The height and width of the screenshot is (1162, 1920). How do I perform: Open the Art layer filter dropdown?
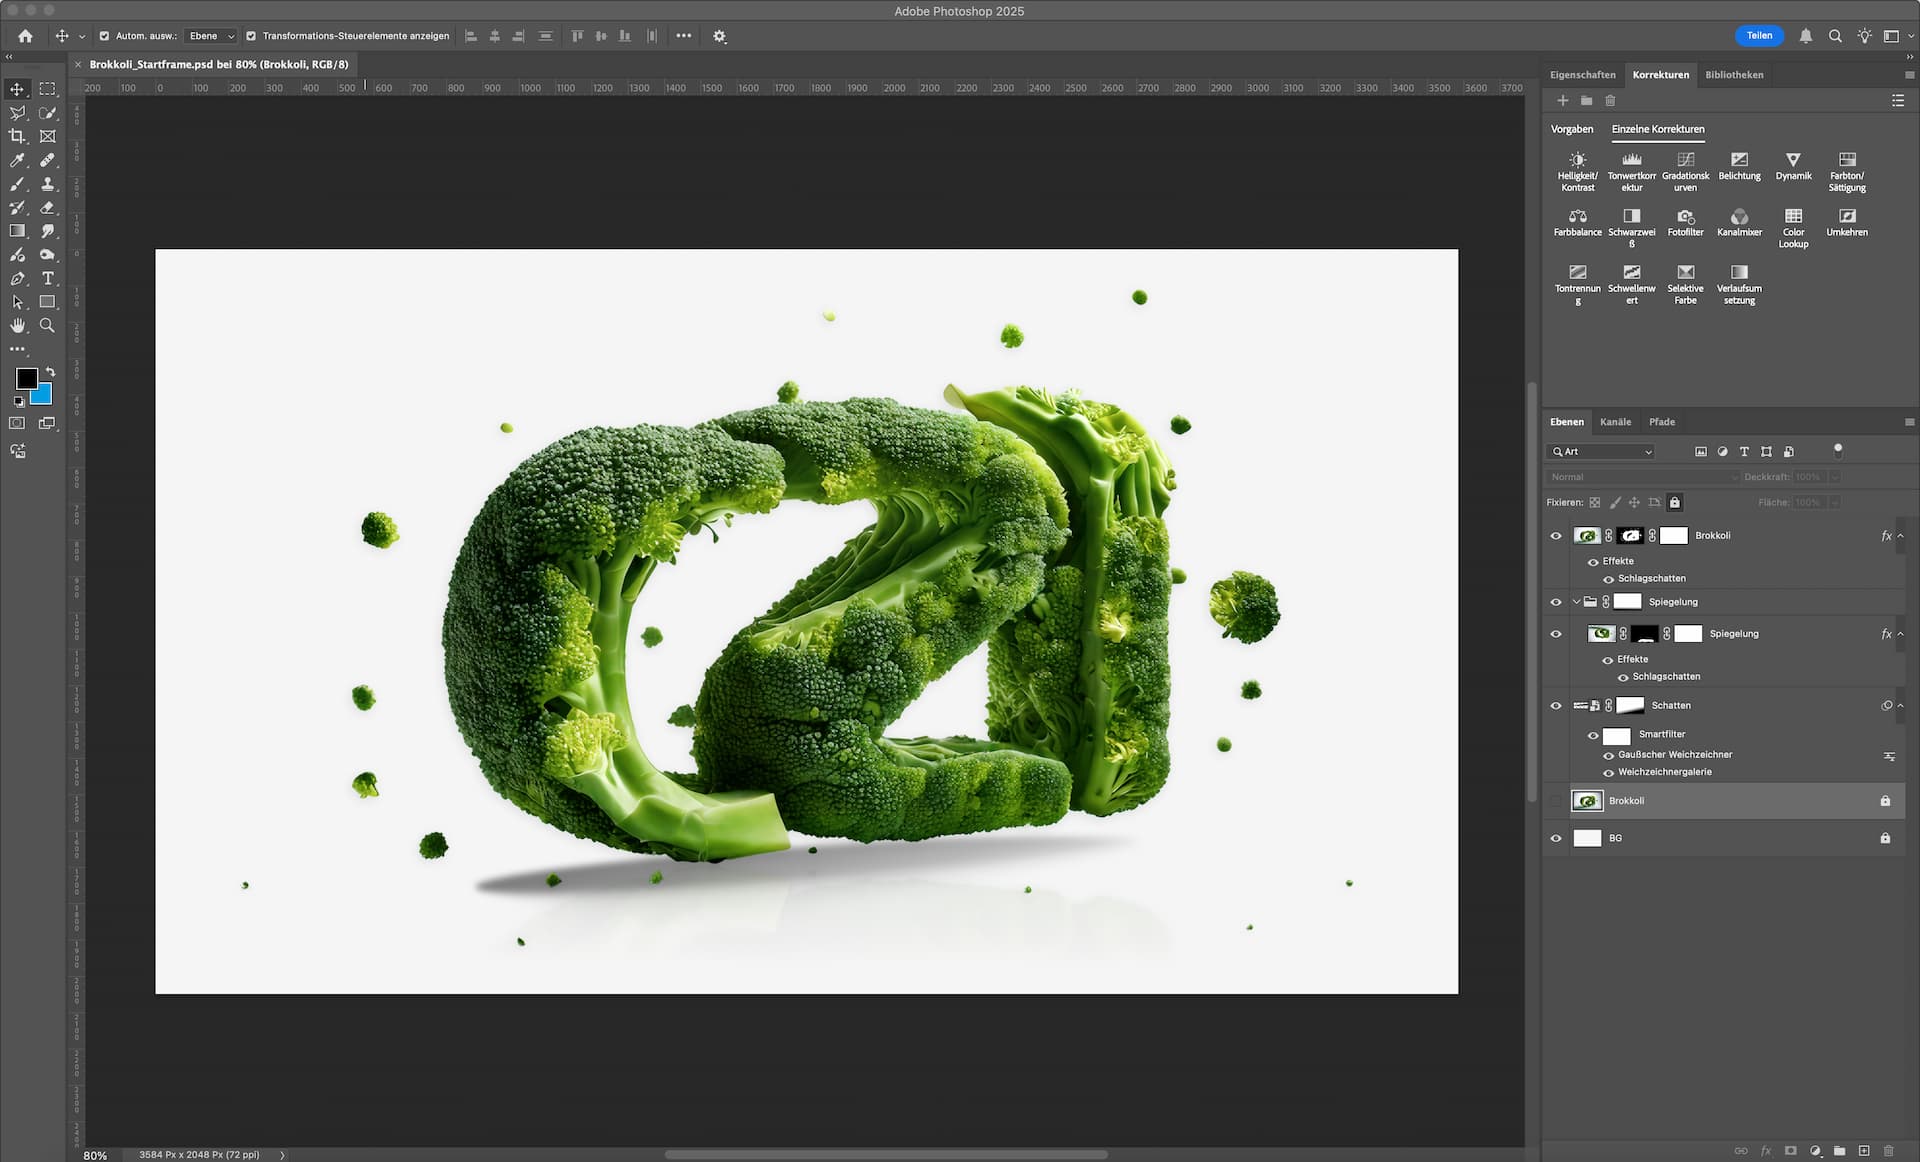(1601, 452)
